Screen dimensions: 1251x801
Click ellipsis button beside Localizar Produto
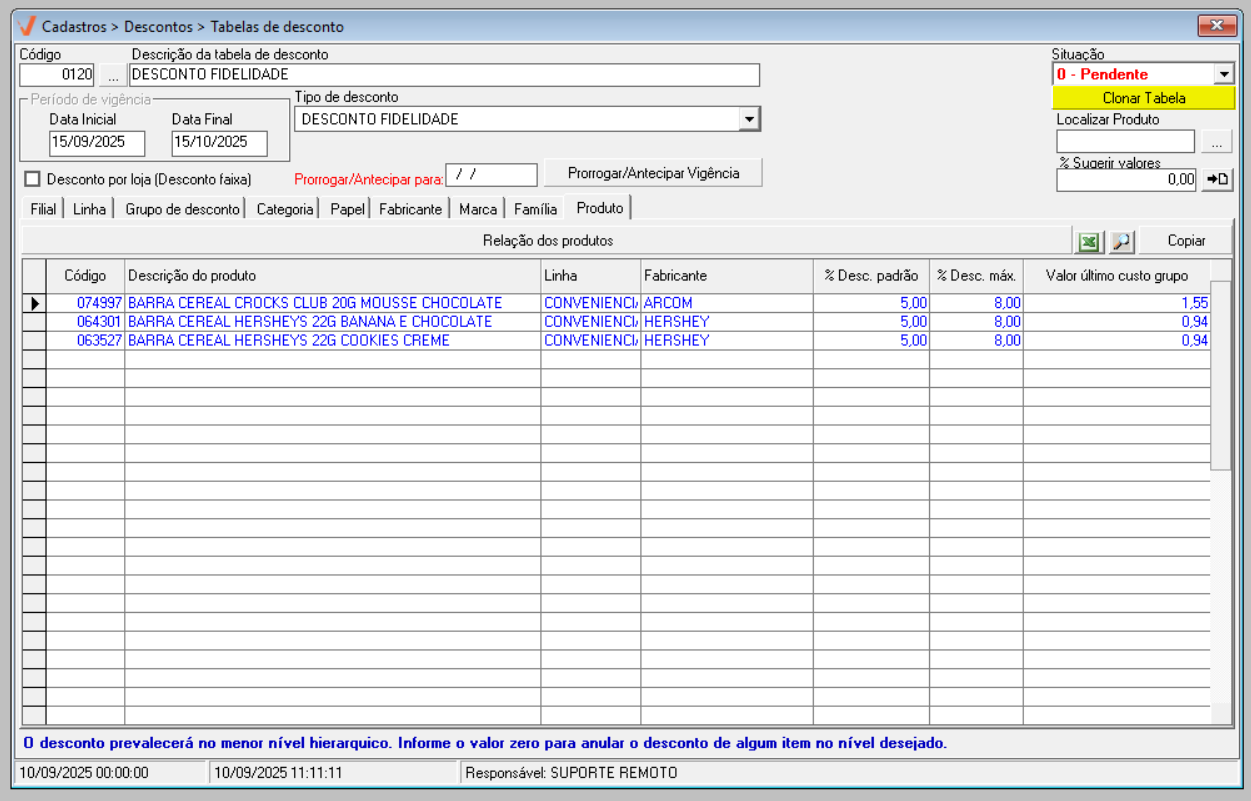tap(1216, 142)
